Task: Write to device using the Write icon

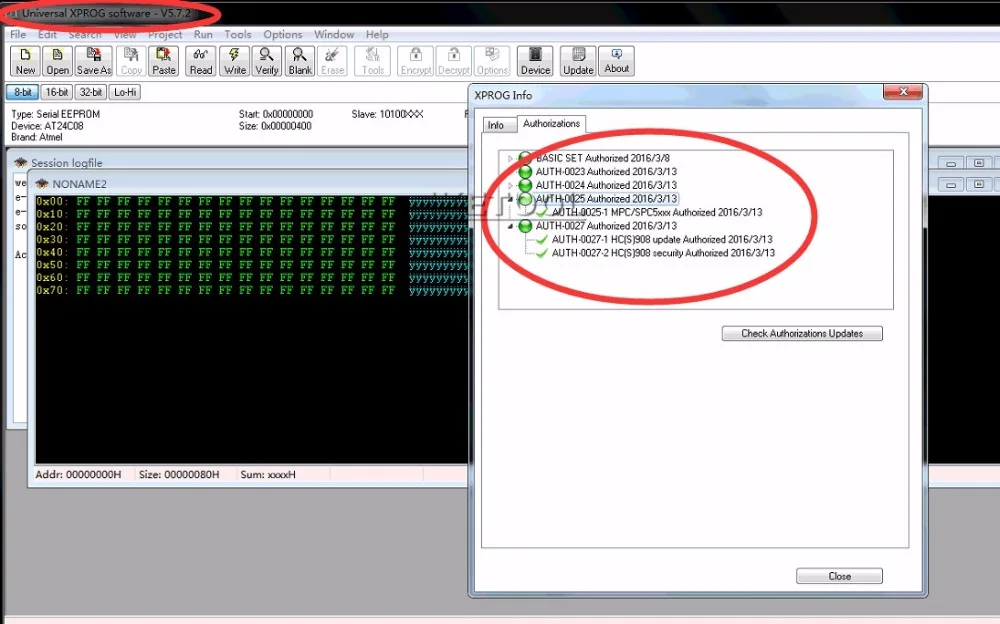Action: 235,61
